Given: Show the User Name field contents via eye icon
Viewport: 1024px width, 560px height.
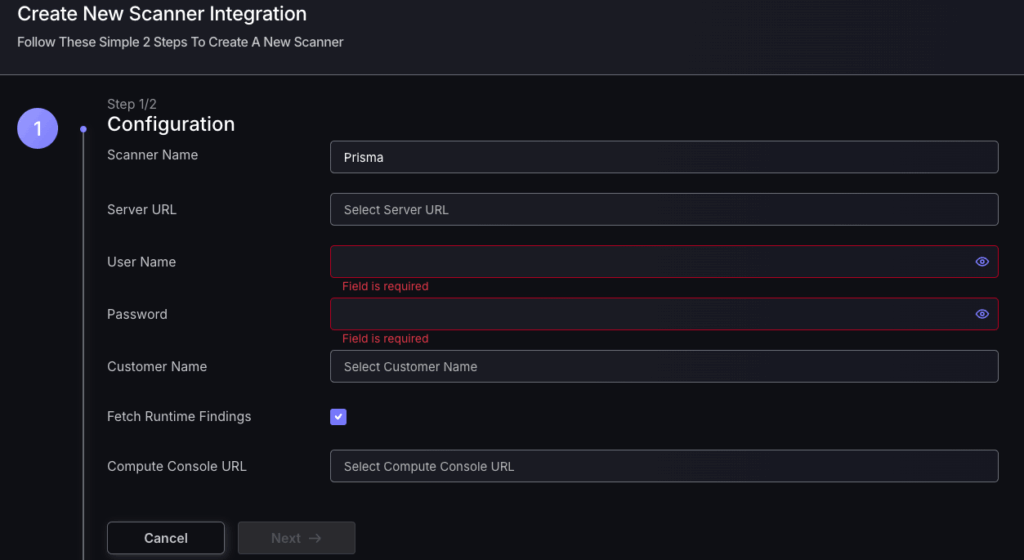Looking at the screenshot, I should tap(982, 262).
